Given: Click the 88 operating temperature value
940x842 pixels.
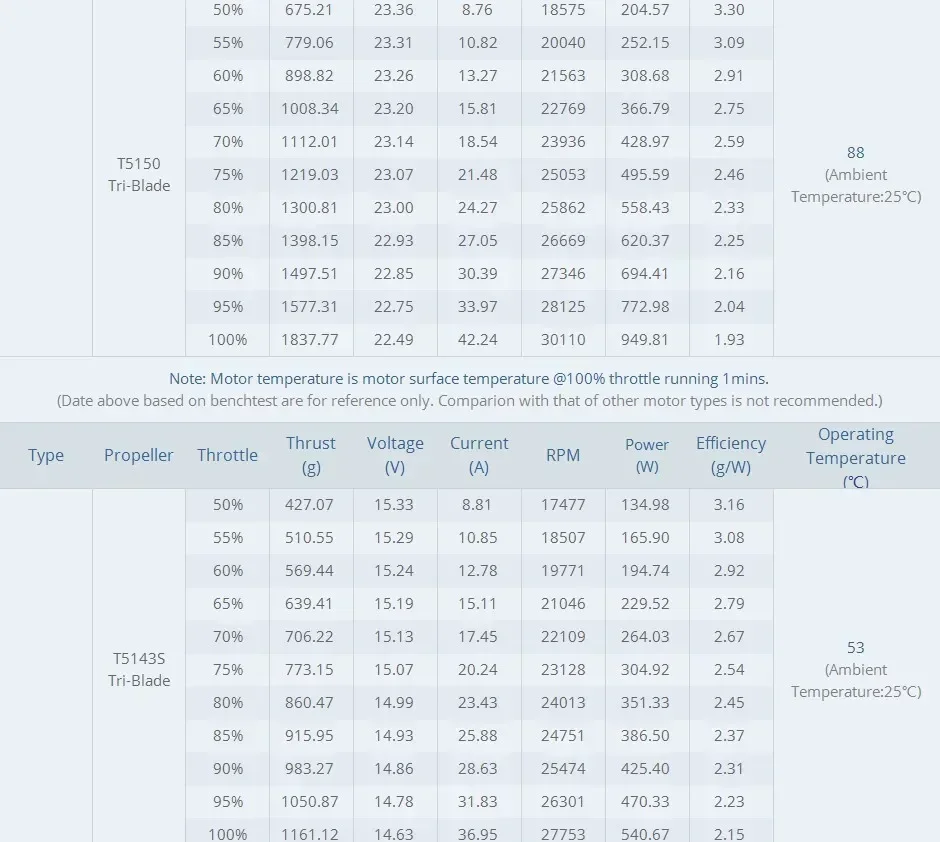Looking at the screenshot, I should tap(855, 152).
